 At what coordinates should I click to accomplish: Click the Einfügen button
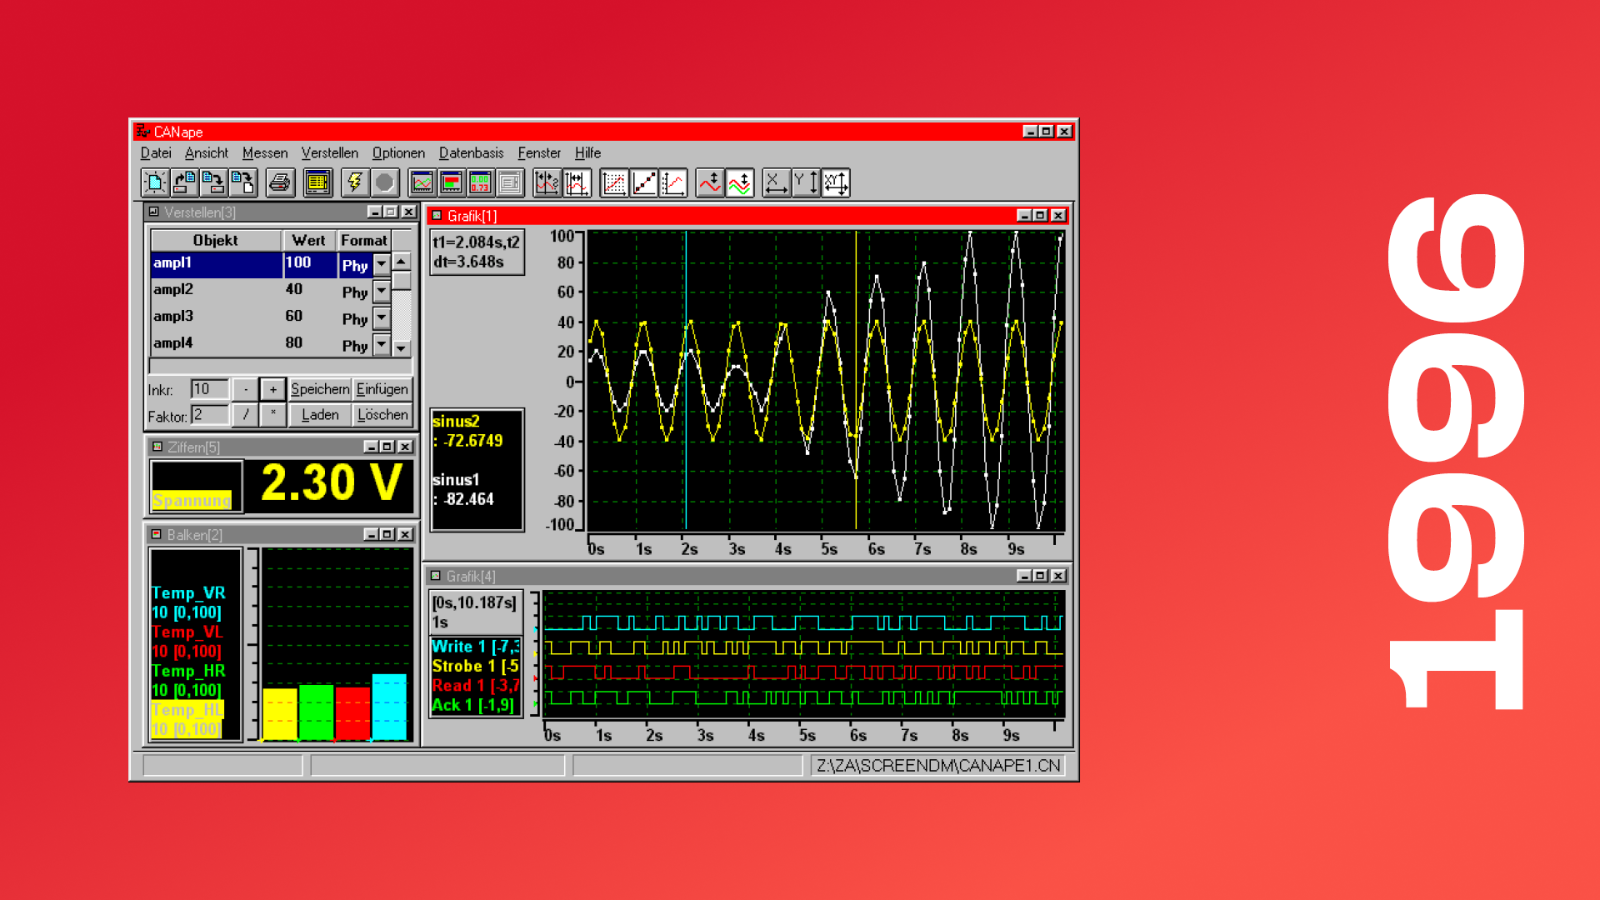tap(382, 389)
